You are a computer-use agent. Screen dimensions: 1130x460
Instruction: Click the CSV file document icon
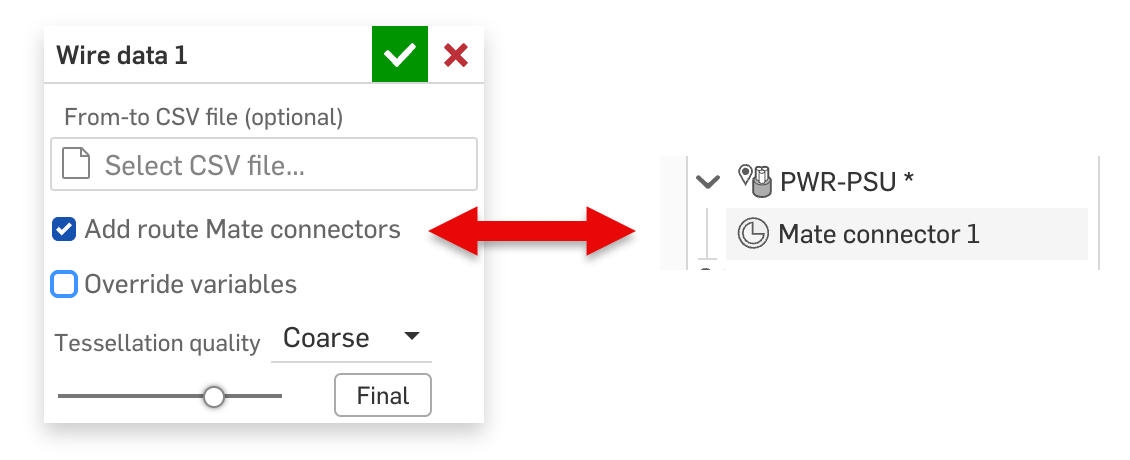pyautogui.click(x=76, y=164)
